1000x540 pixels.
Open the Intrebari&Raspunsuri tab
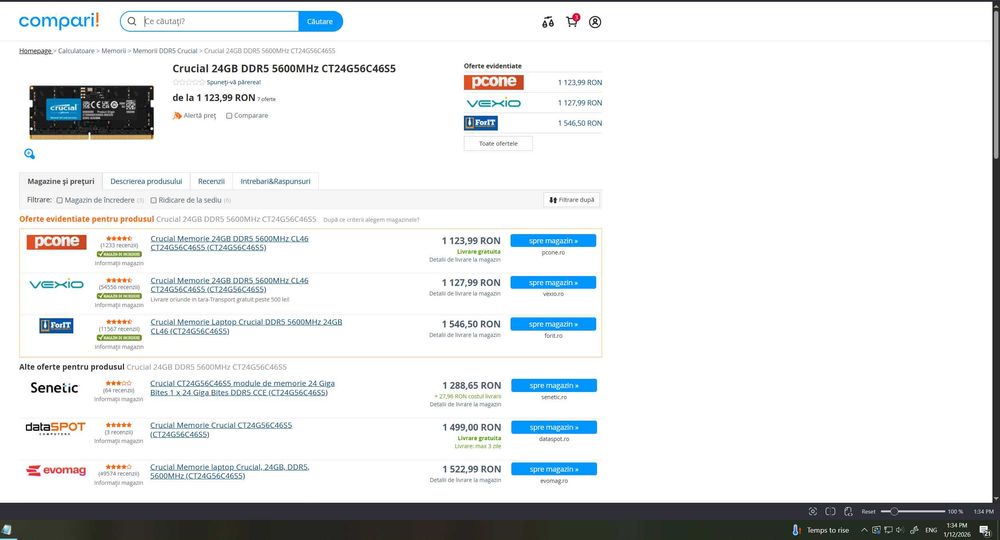point(276,181)
